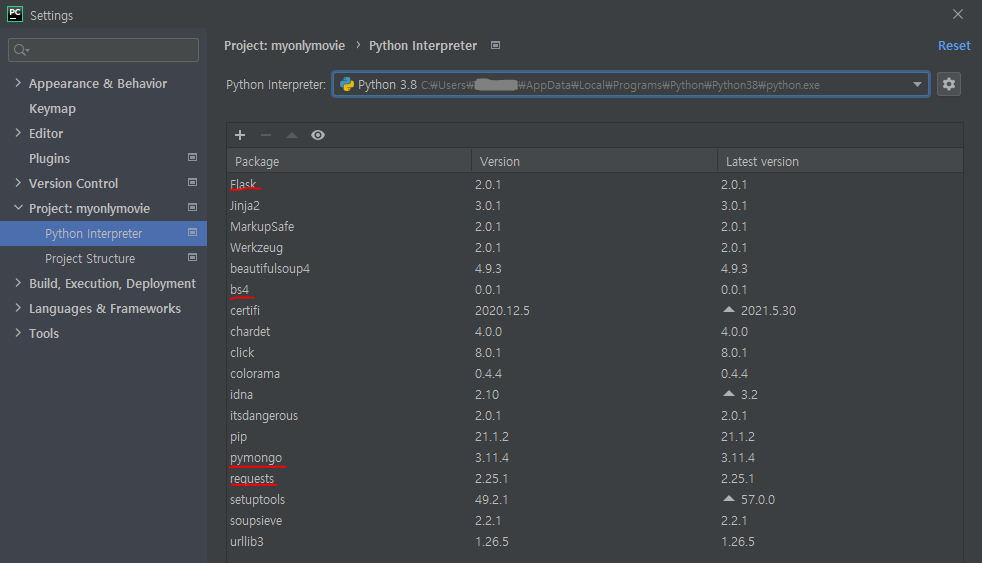
Task: Open Project Structure settings
Action: point(90,259)
